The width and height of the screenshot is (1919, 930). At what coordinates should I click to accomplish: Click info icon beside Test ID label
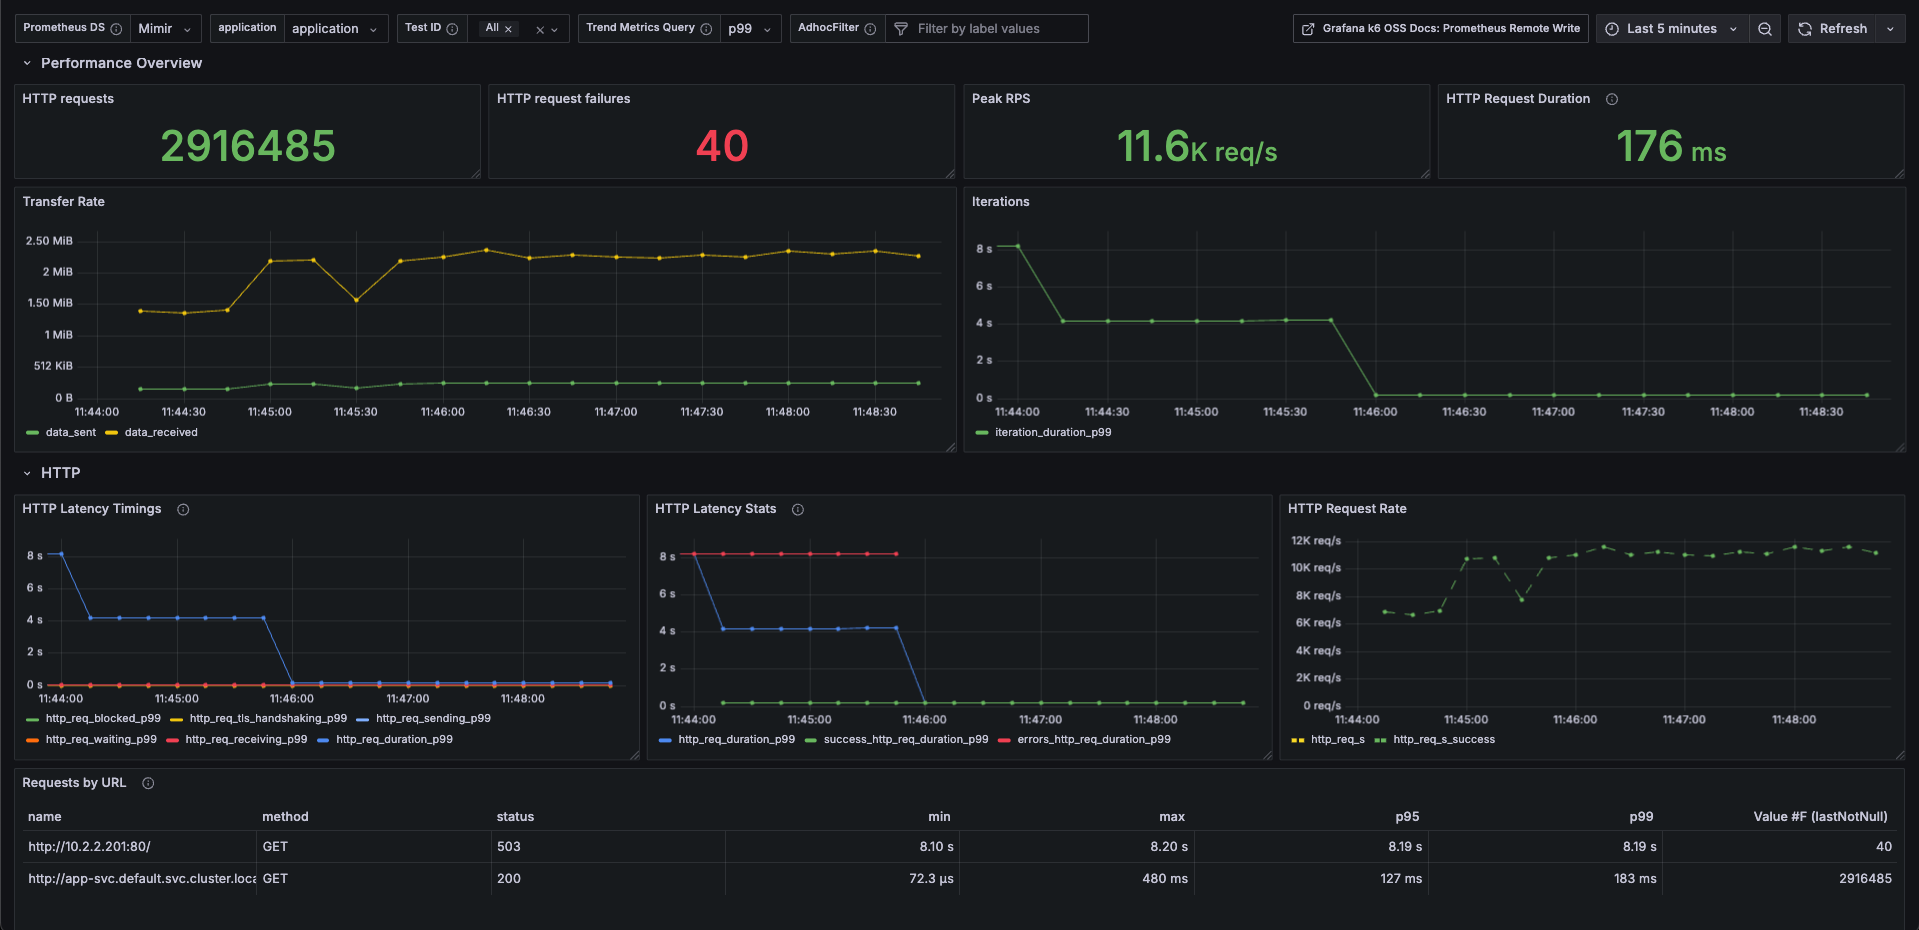452,29
